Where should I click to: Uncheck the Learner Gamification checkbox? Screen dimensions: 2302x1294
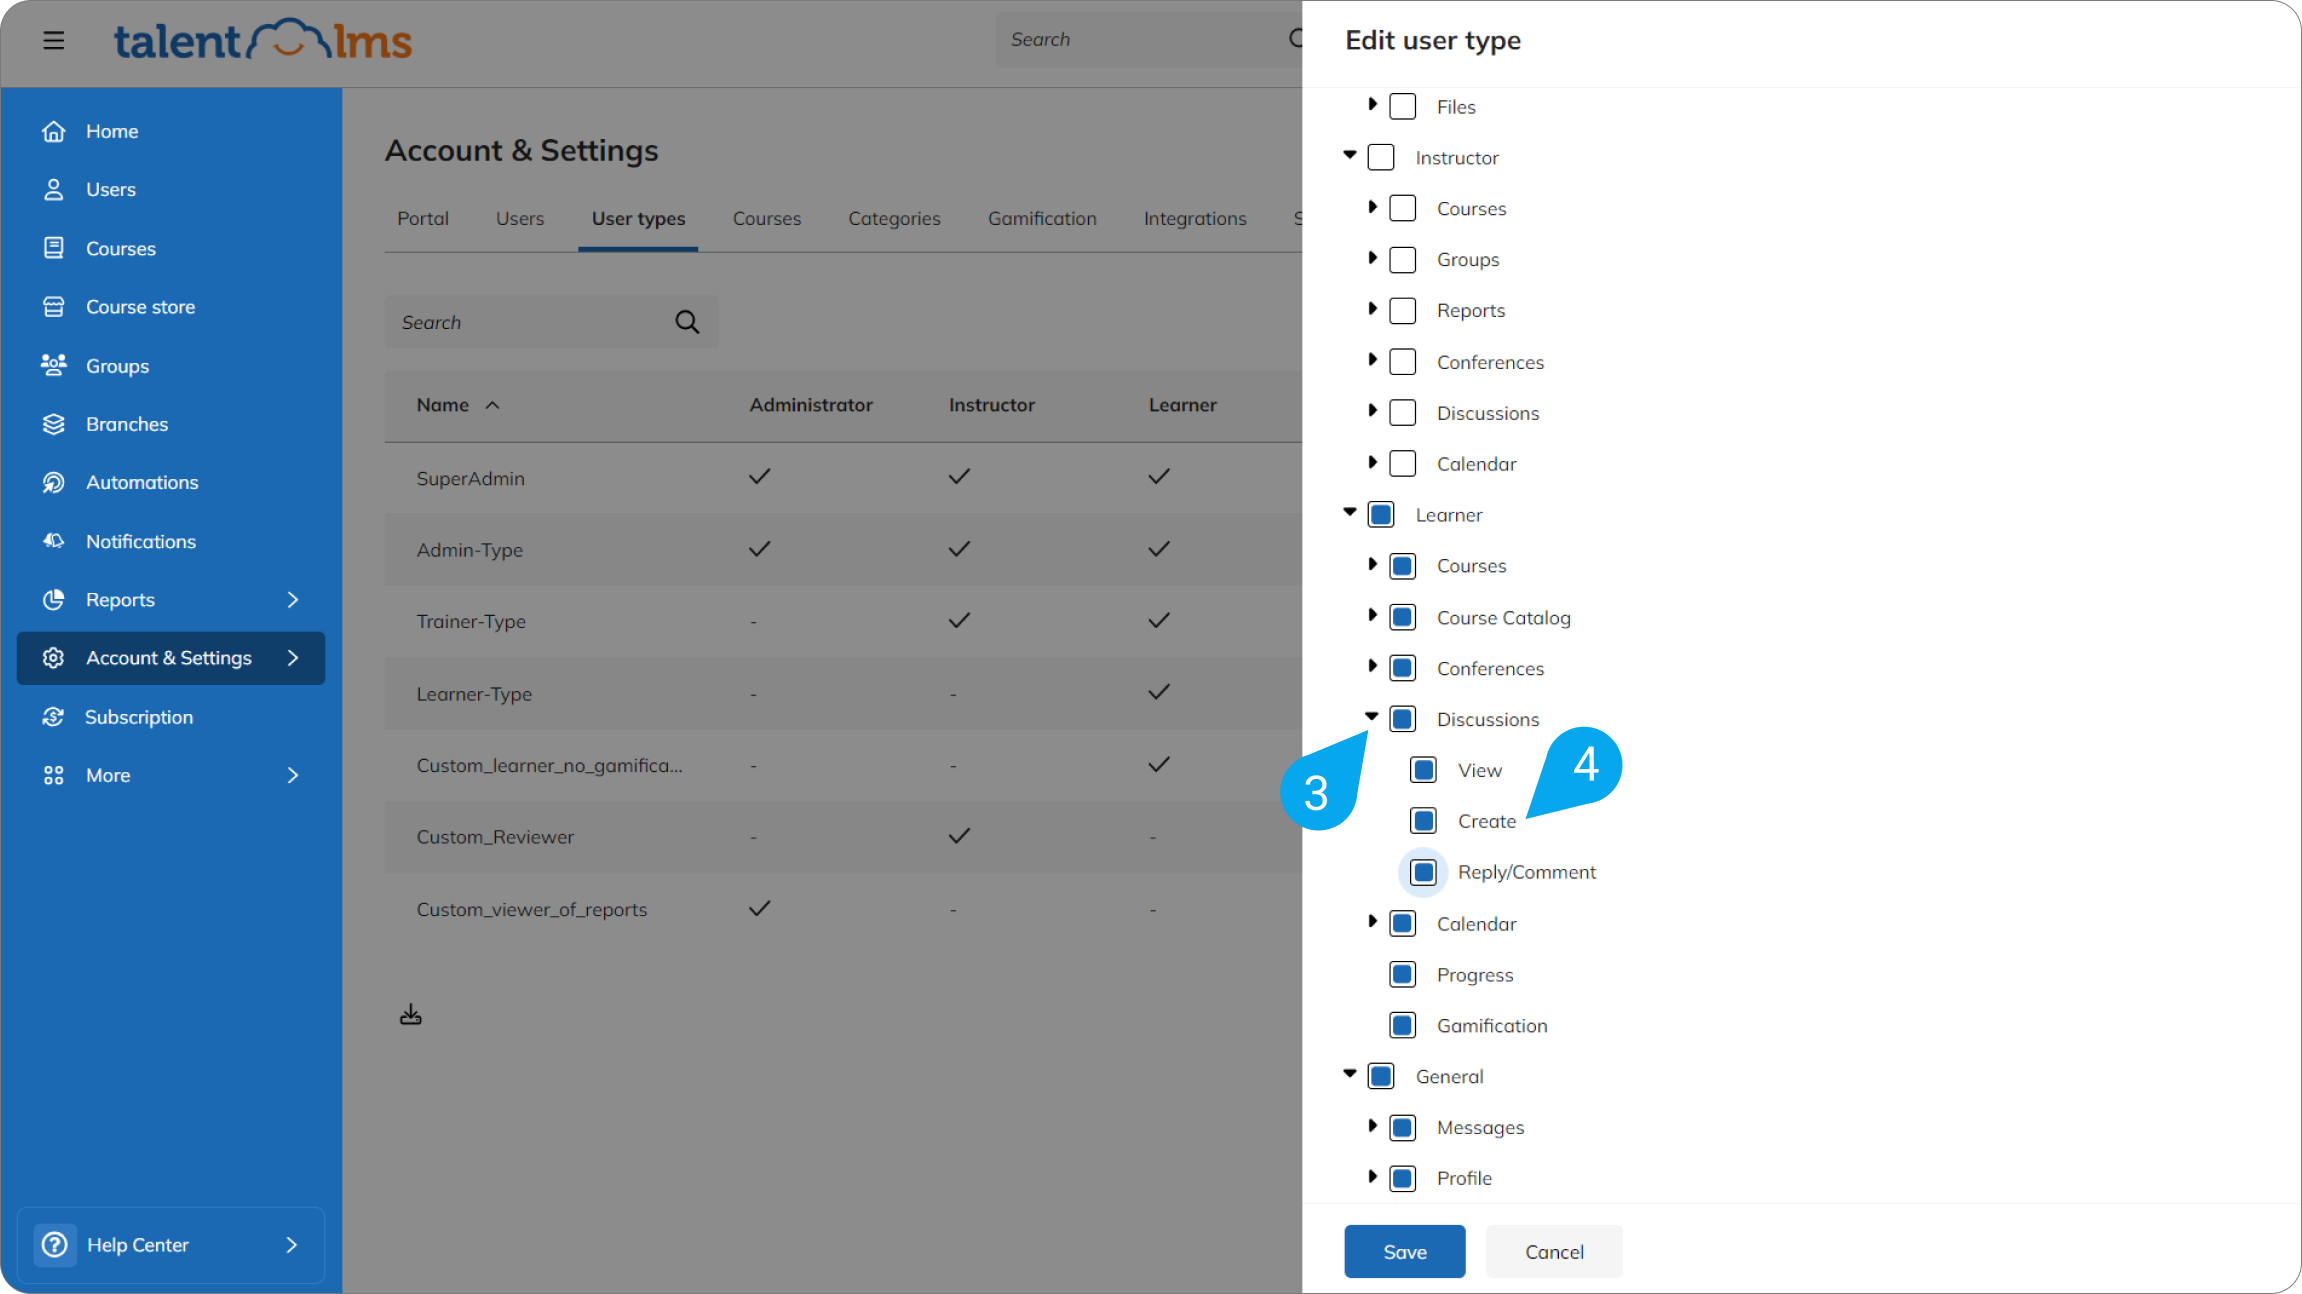click(x=1403, y=1025)
